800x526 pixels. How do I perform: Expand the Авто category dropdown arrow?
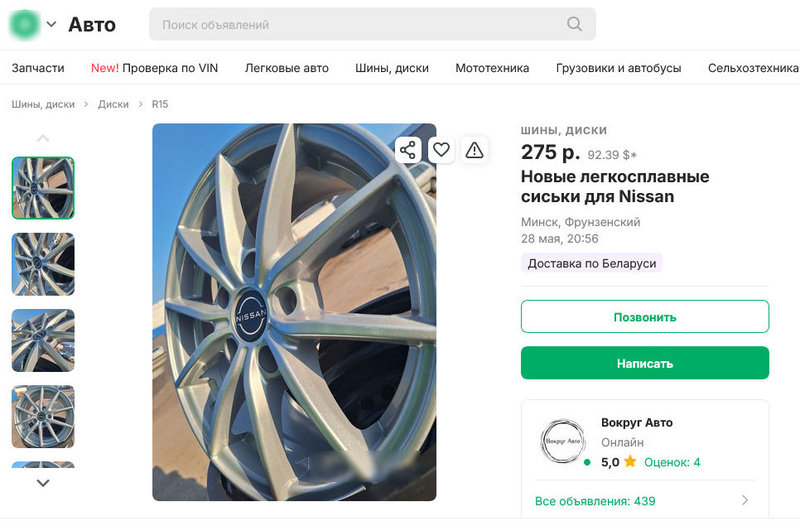click(51, 24)
